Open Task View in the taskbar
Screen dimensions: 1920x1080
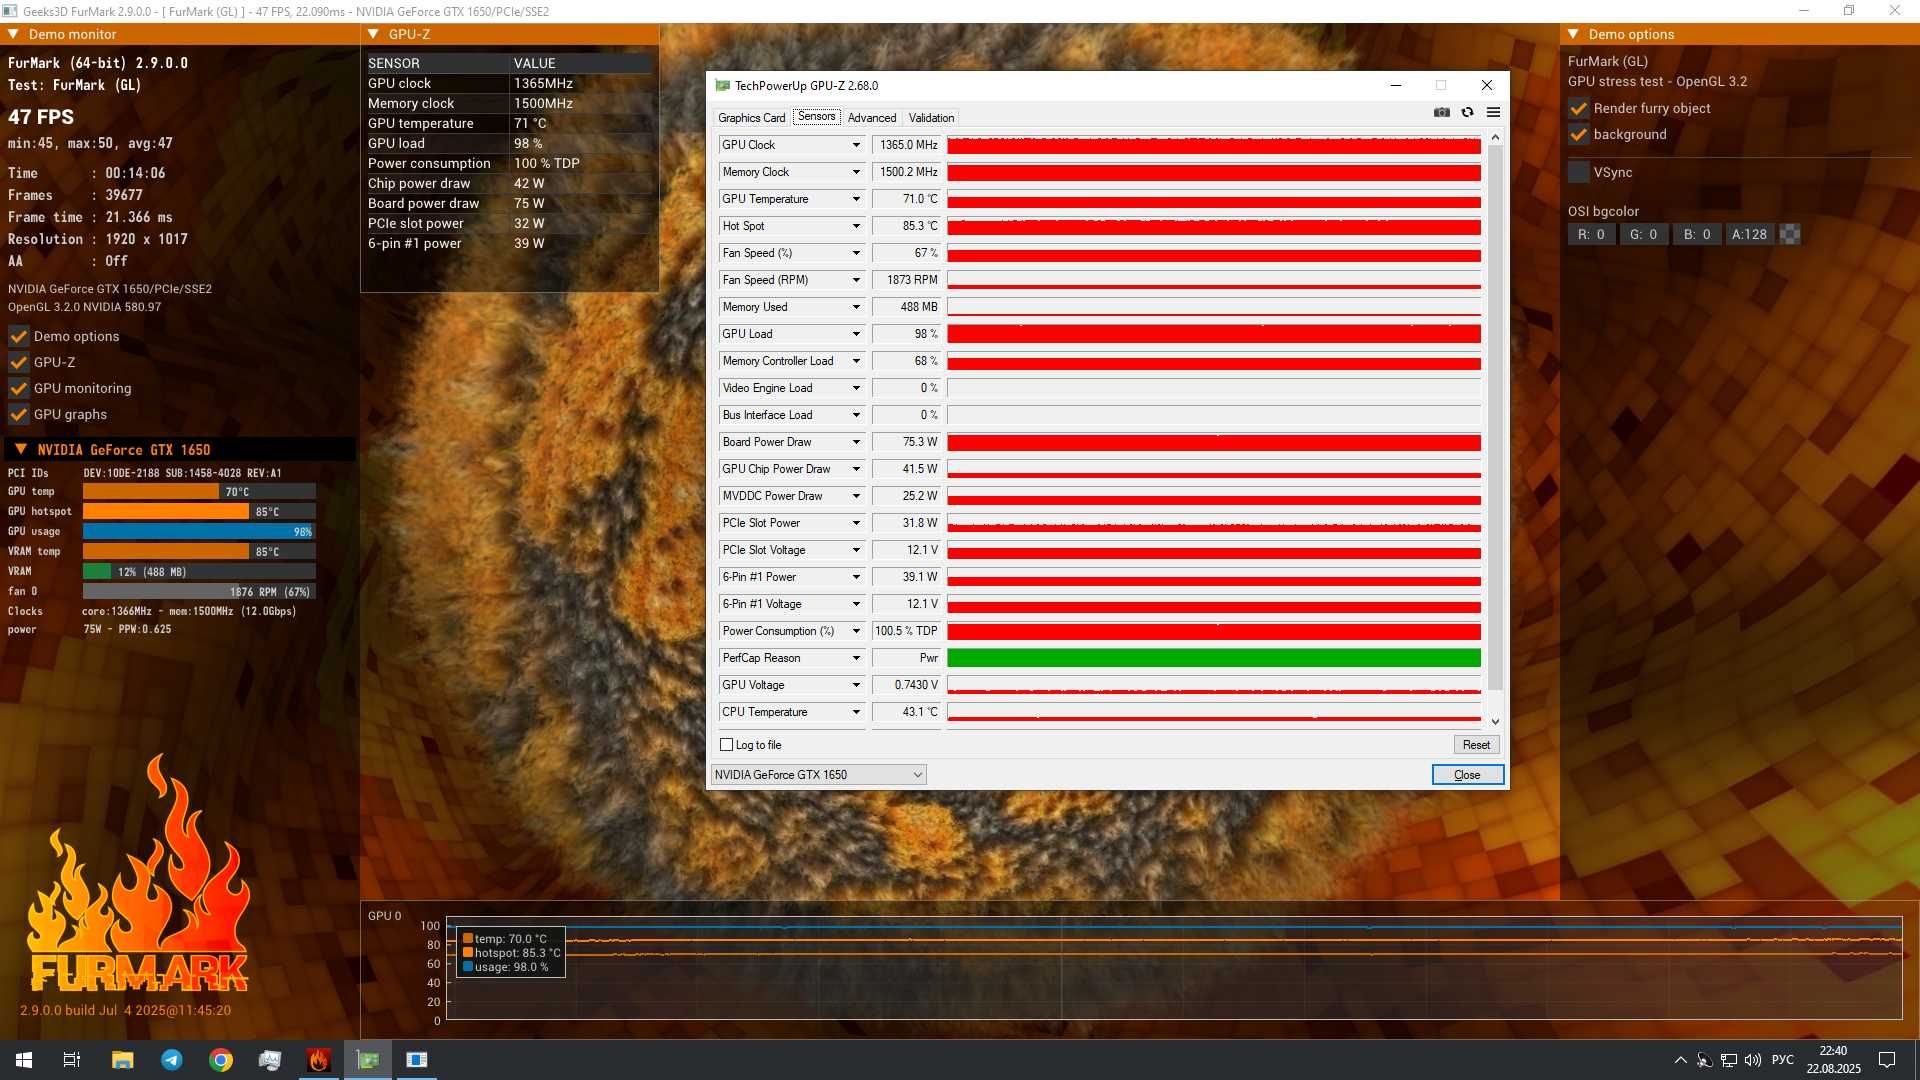tap(72, 1060)
